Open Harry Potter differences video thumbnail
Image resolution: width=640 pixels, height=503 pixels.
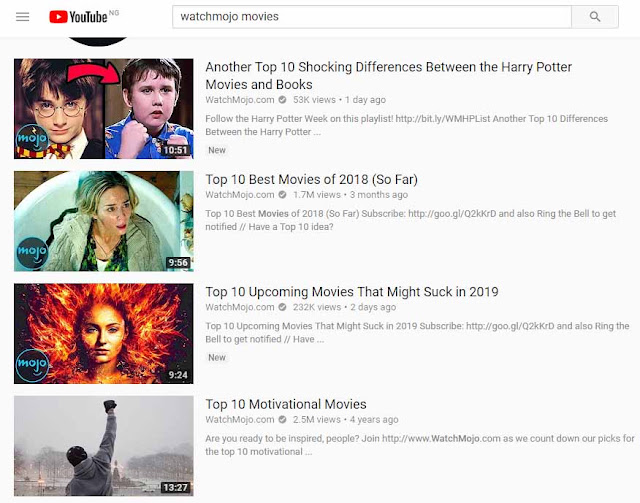(x=104, y=109)
